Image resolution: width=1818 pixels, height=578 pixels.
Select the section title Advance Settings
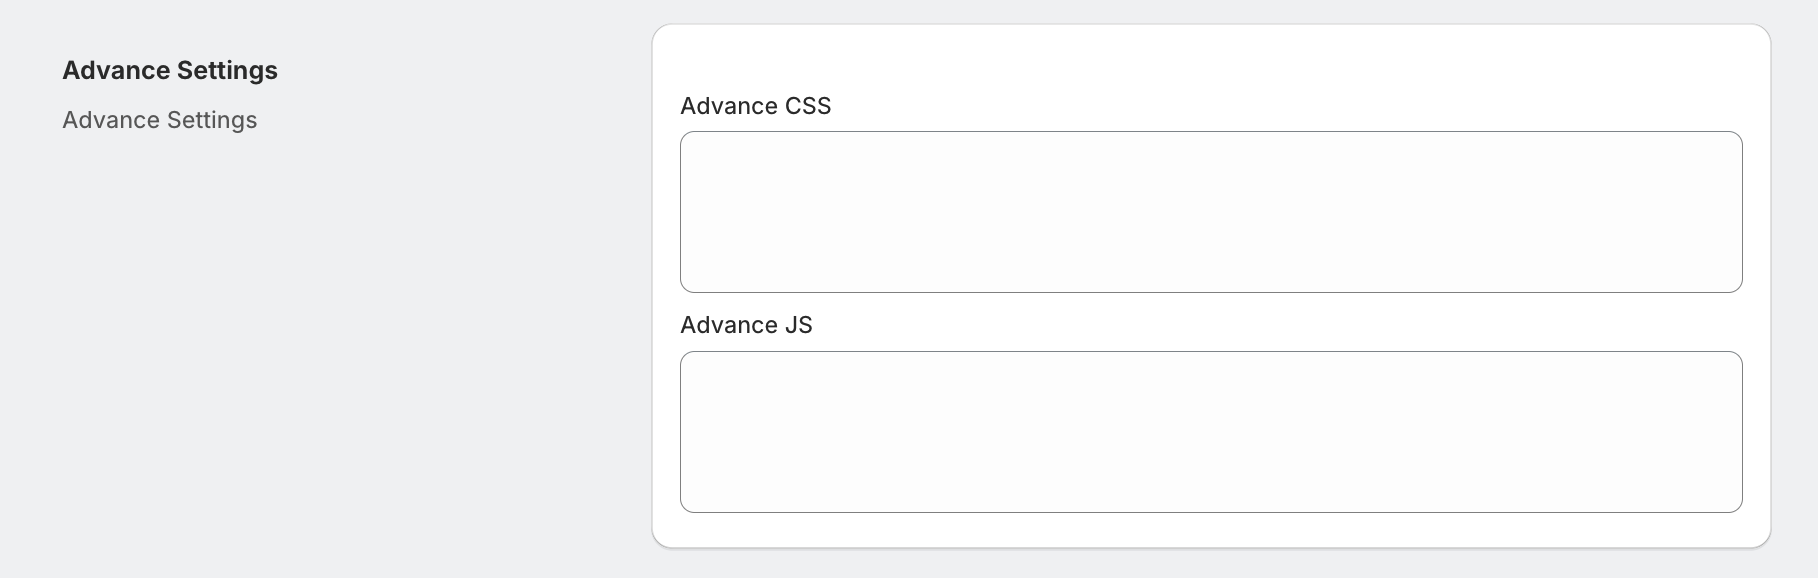(170, 70)
